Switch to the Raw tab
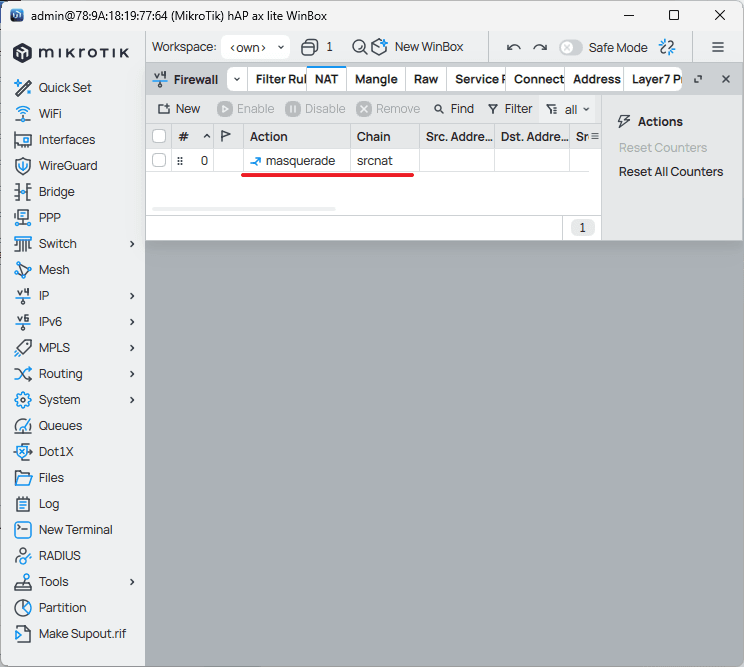744x667 pixels. click(426, 79)
